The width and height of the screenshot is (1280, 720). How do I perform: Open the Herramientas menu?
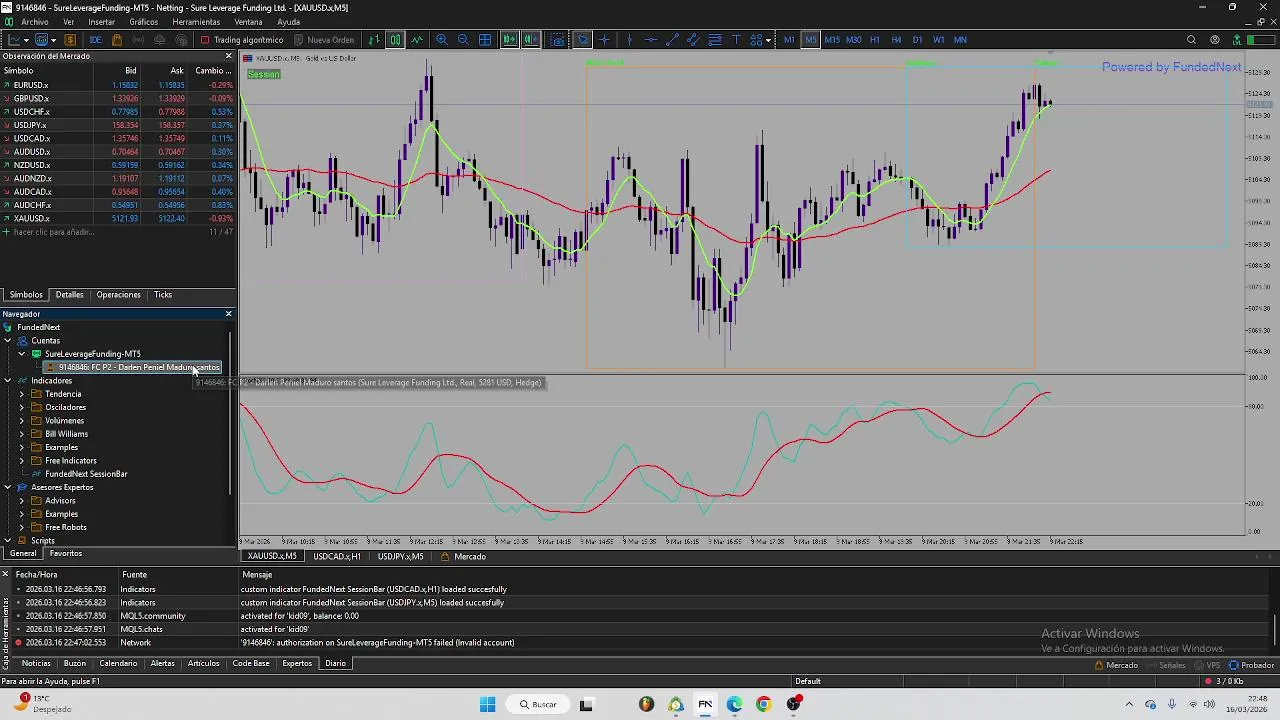click(x=196, y=22)
